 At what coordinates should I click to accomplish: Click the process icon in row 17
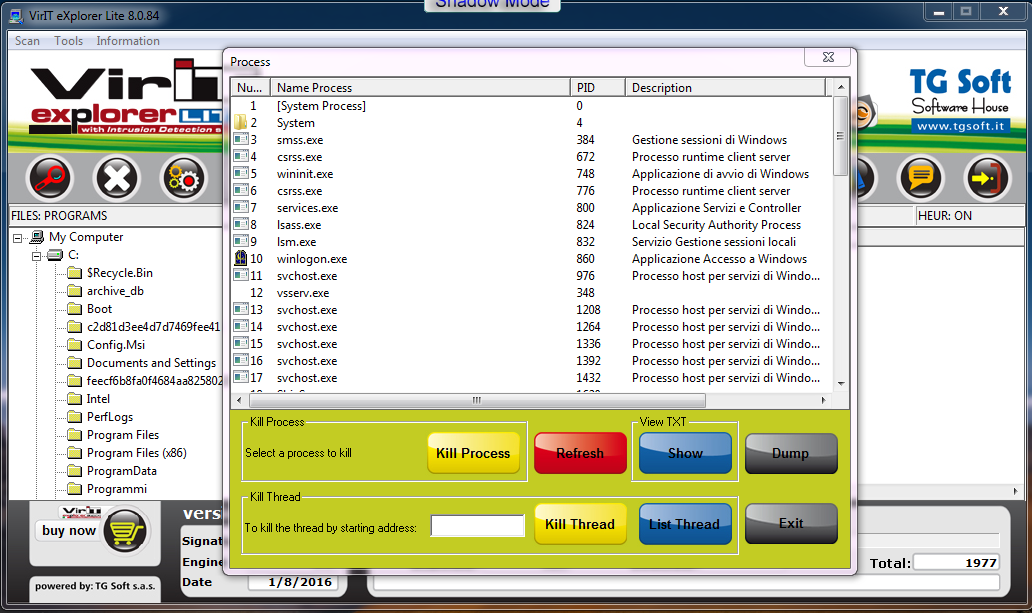click(241, 377)
